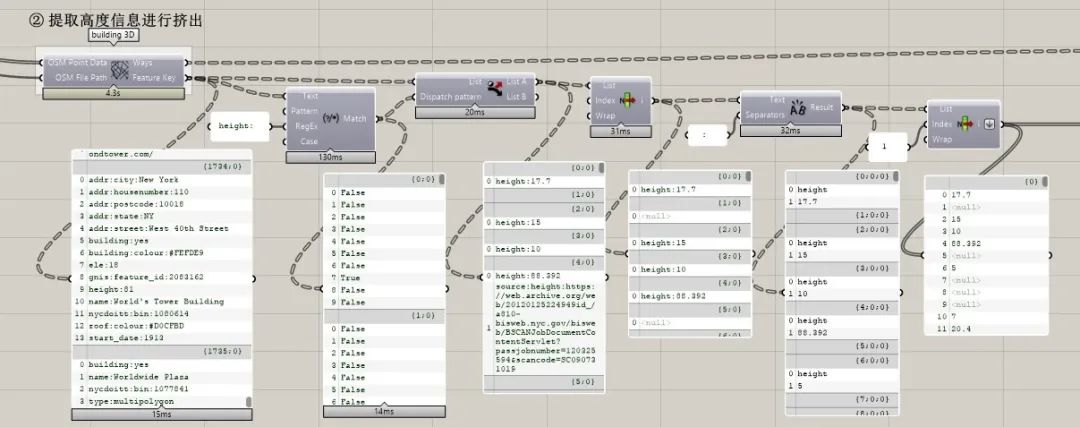Click the 4.3s profiler label
1080x427 pixels.
114,94
